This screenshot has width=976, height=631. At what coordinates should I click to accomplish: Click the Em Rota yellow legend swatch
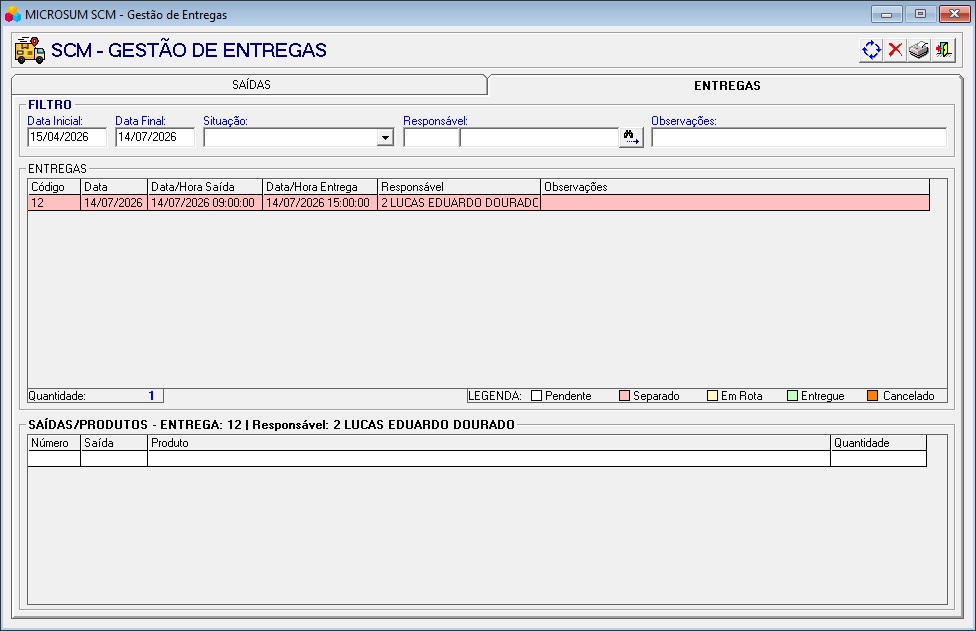pos(713,396)
